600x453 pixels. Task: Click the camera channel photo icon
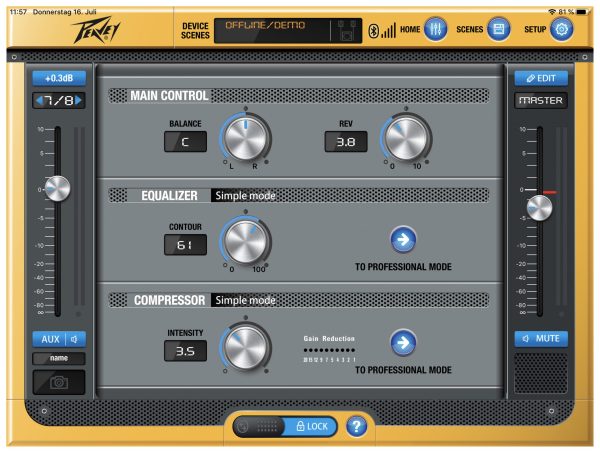[x=59, y=382]
